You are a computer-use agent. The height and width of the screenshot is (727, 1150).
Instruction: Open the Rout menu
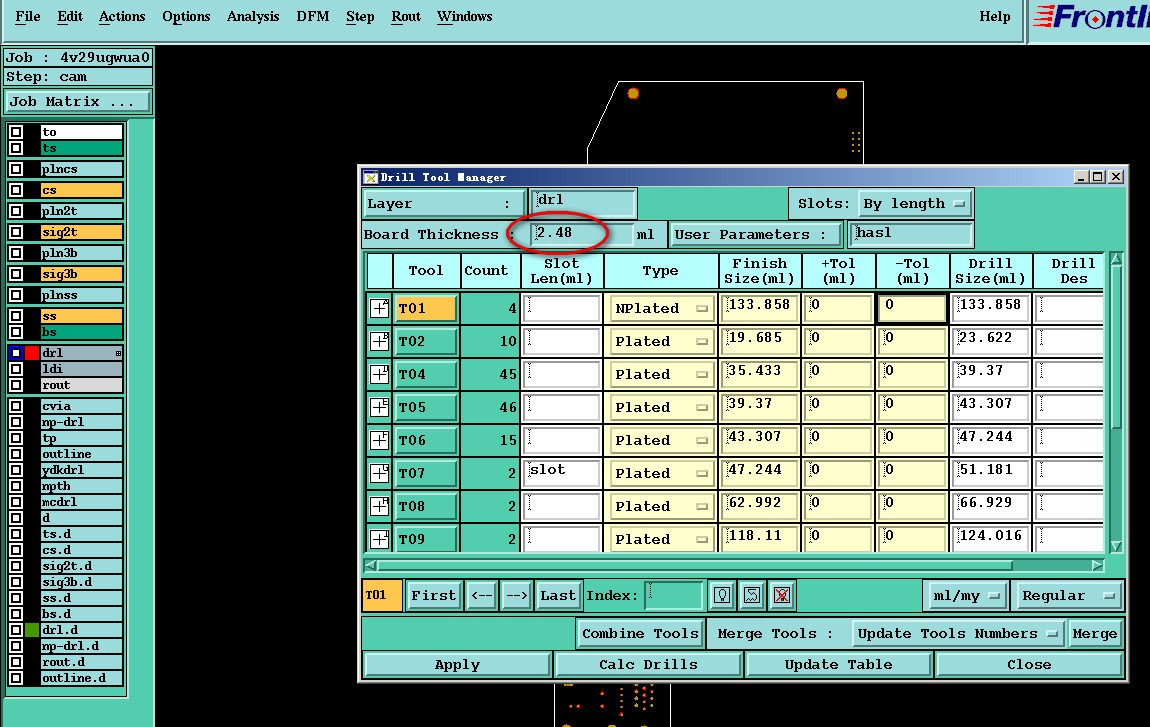point(406,16)
